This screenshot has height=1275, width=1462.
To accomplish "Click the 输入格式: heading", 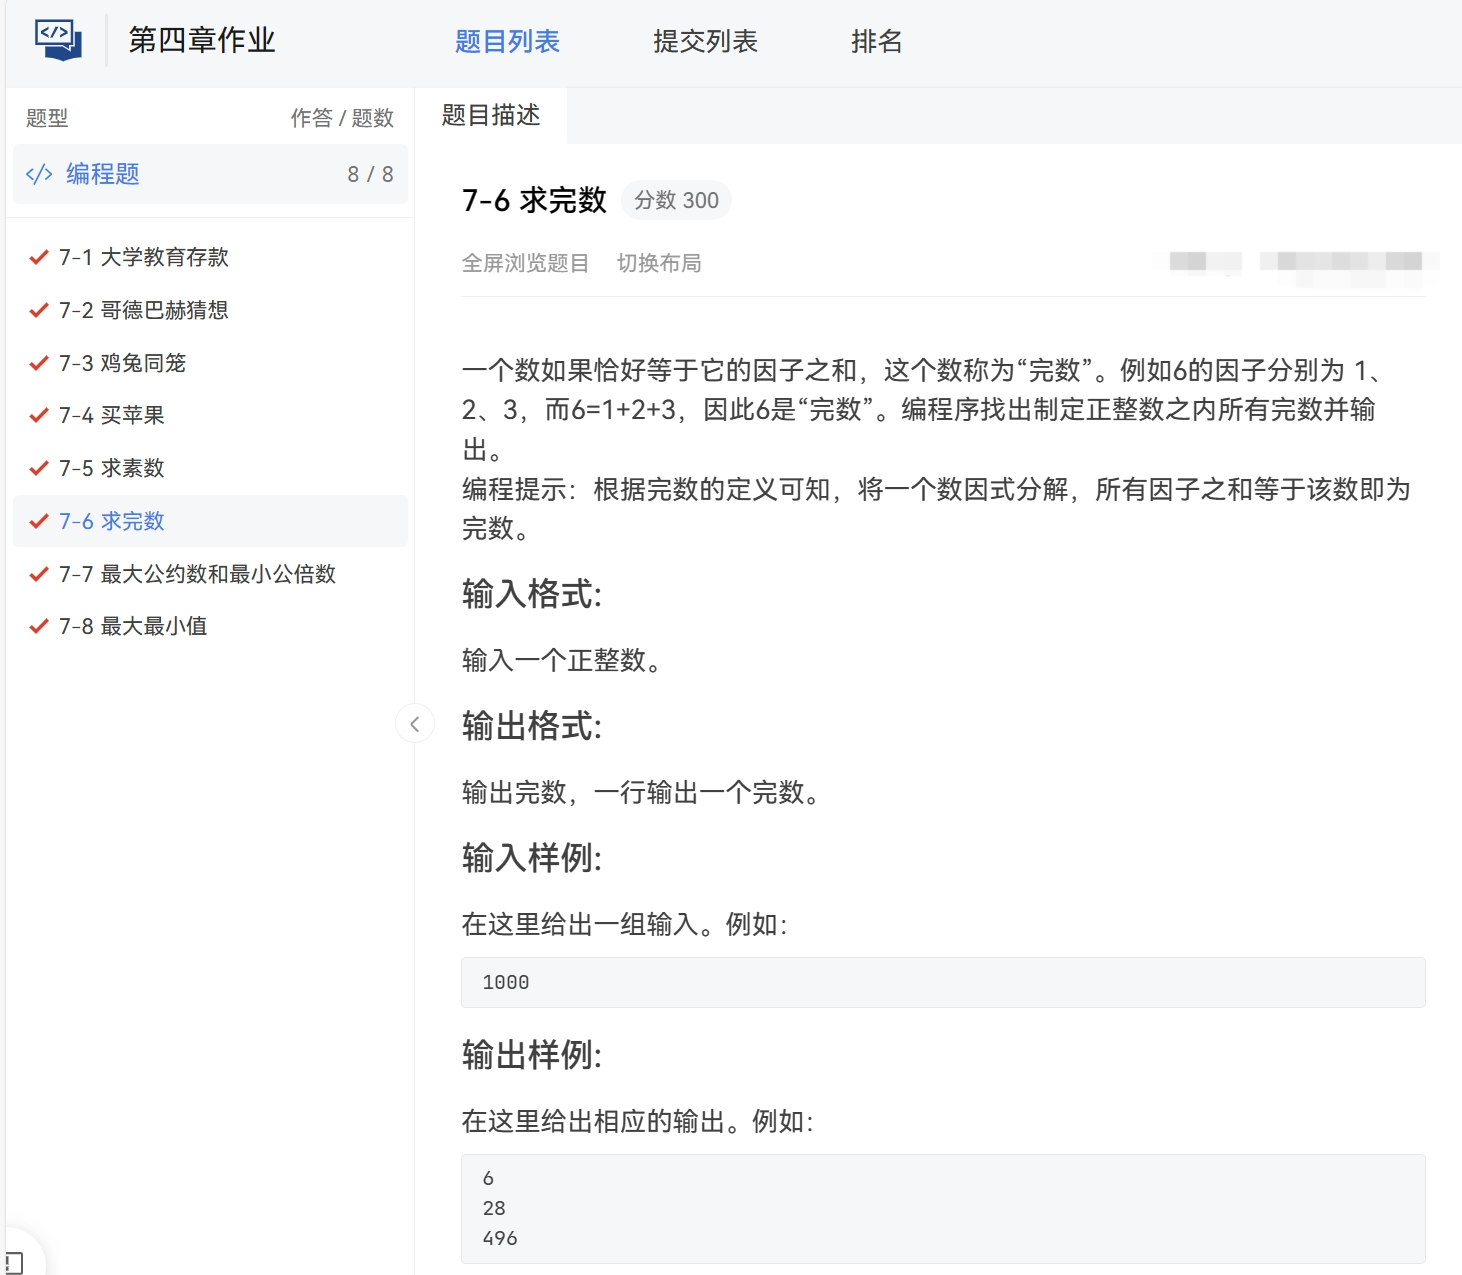I will [x=532, y=594].
